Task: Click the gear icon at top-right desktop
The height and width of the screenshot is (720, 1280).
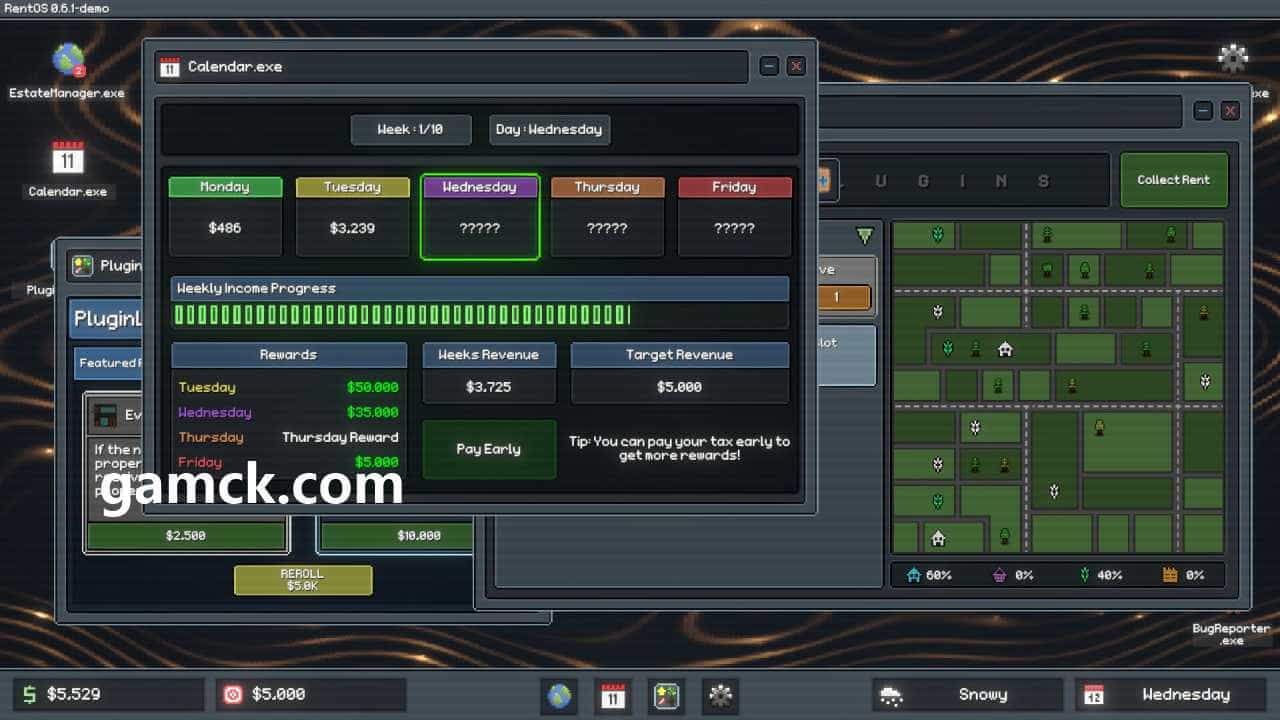Action: tap(1232, 58)
